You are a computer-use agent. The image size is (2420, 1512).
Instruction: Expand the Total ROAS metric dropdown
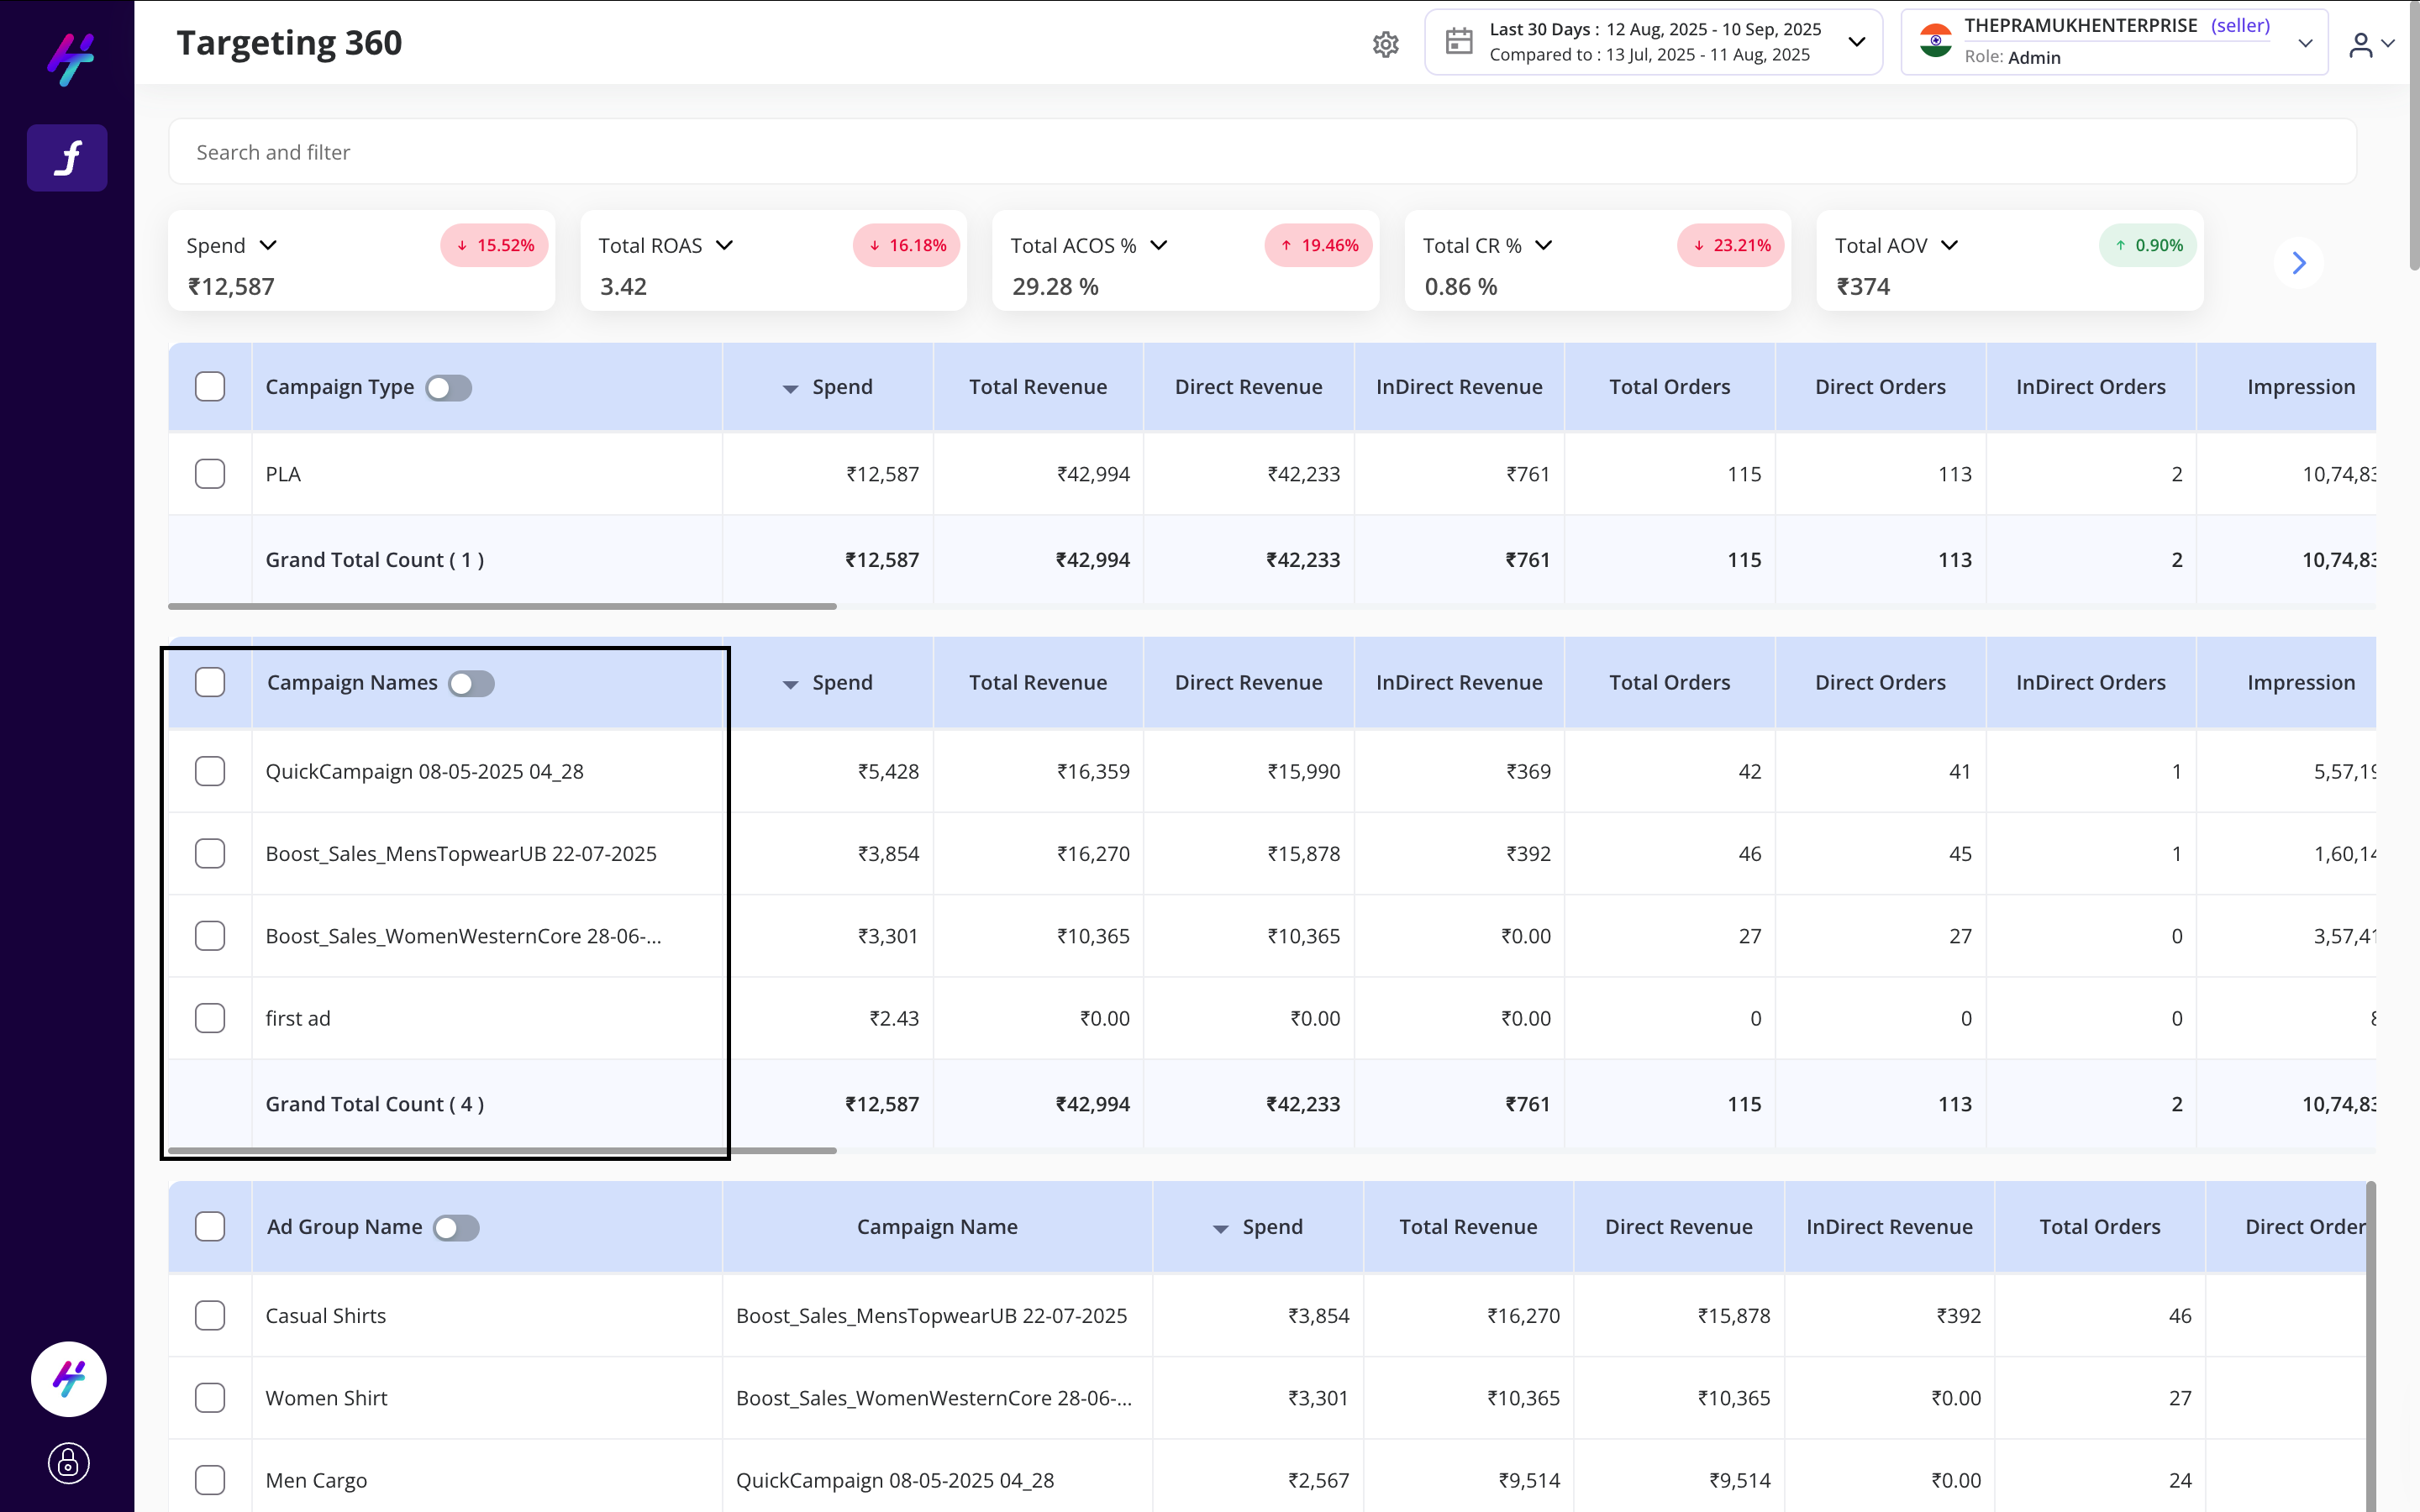(x=725, y=246)
